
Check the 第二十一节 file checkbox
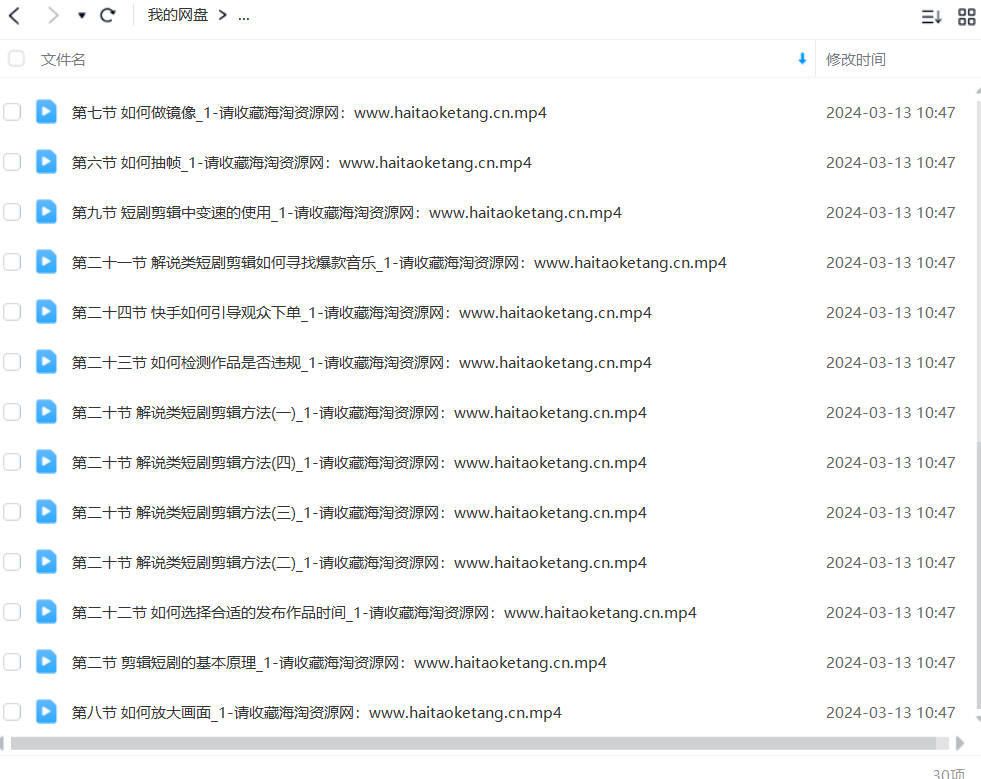[12, 262]
